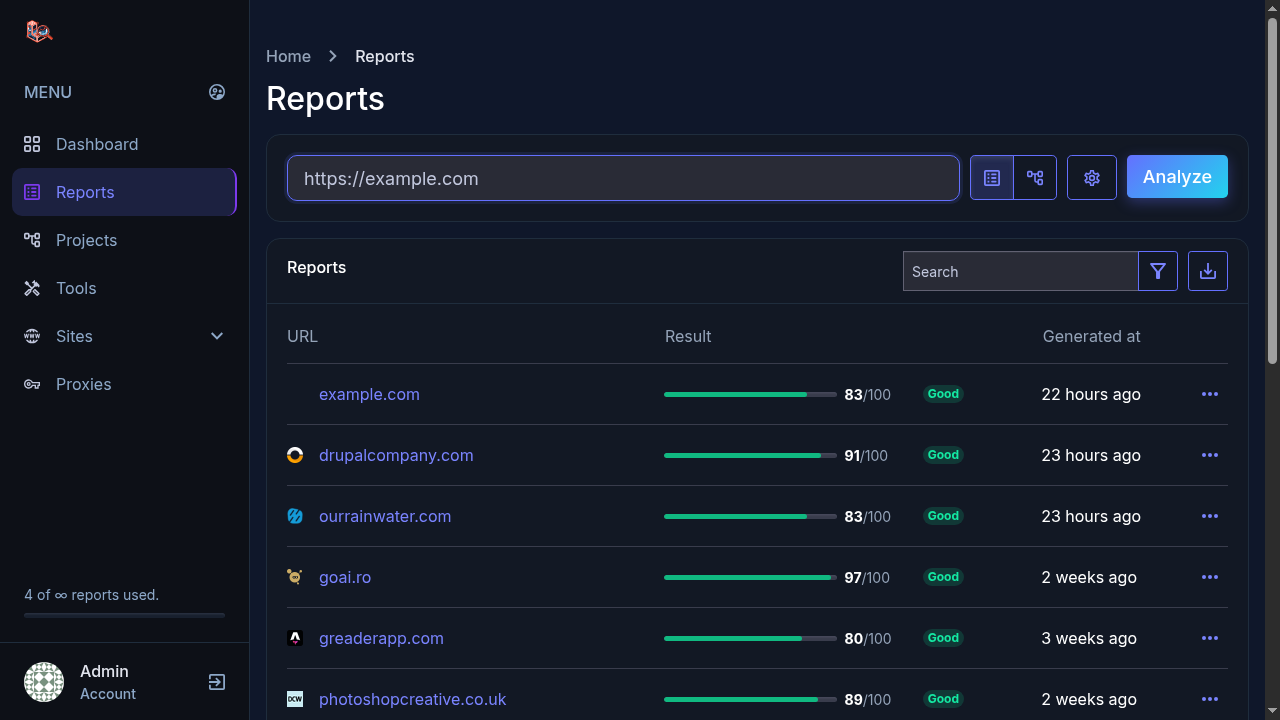Open the goai.ro report

point(345,577)
